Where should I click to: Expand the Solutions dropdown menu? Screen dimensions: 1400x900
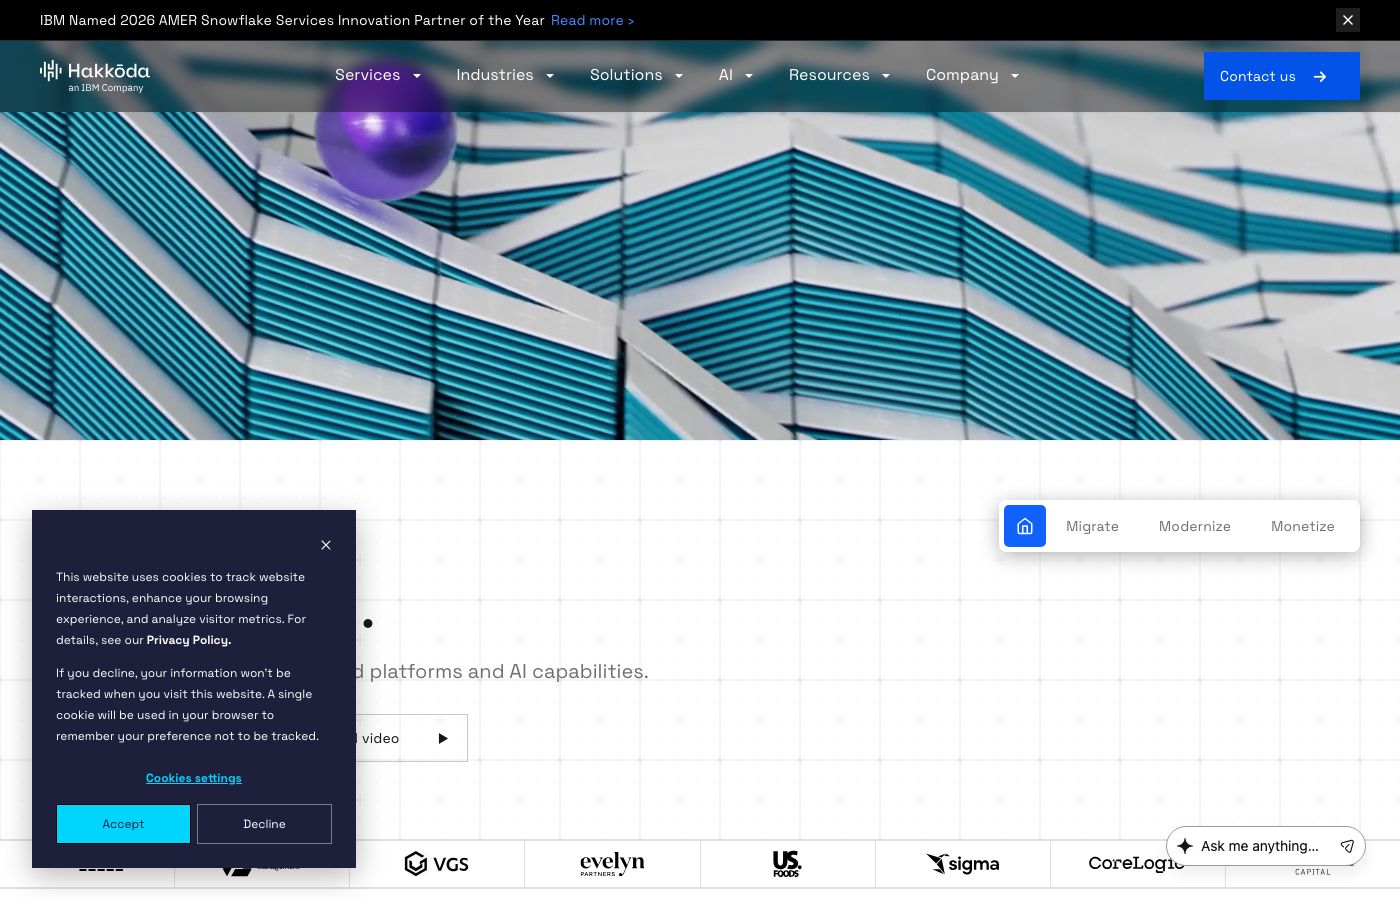pyautogui.click(x=637, y=75)
